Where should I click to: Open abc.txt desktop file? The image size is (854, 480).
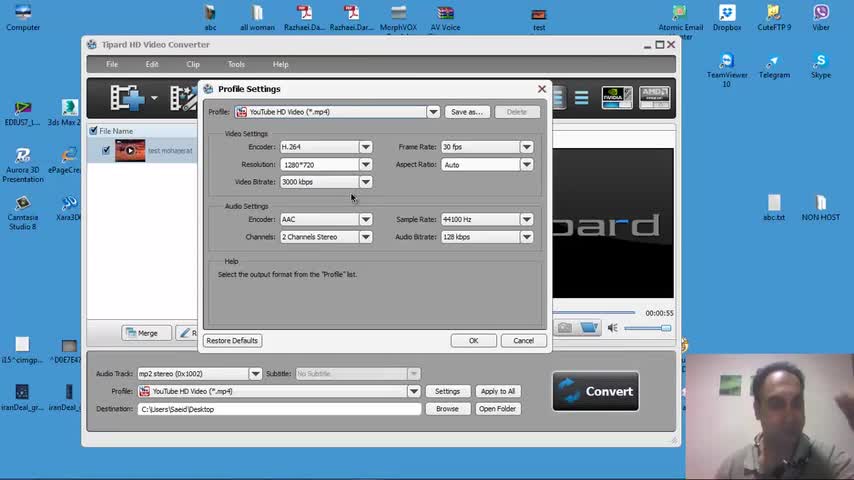coord(774,208)
